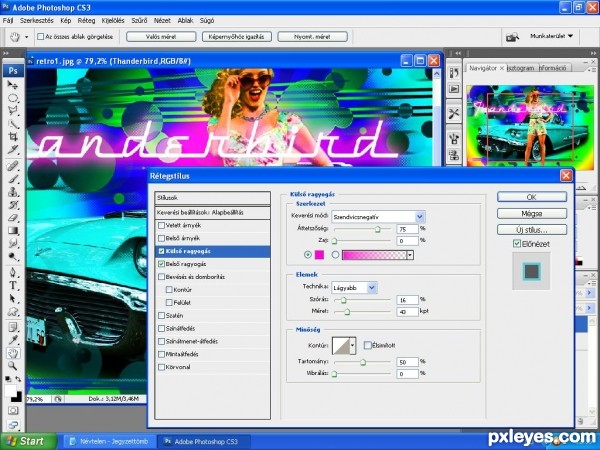Click the Nyomt. méret button

(312, 37)
